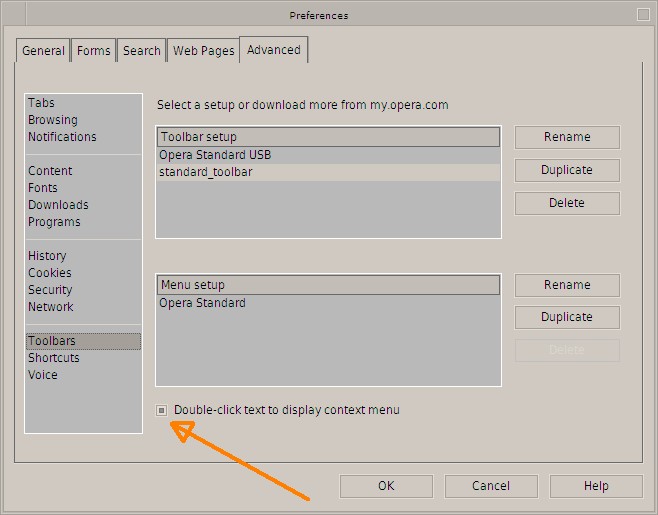Duplicate the selected menu setup
The height and width of the screenshot is (515, 658).
(x=567, y=317)
